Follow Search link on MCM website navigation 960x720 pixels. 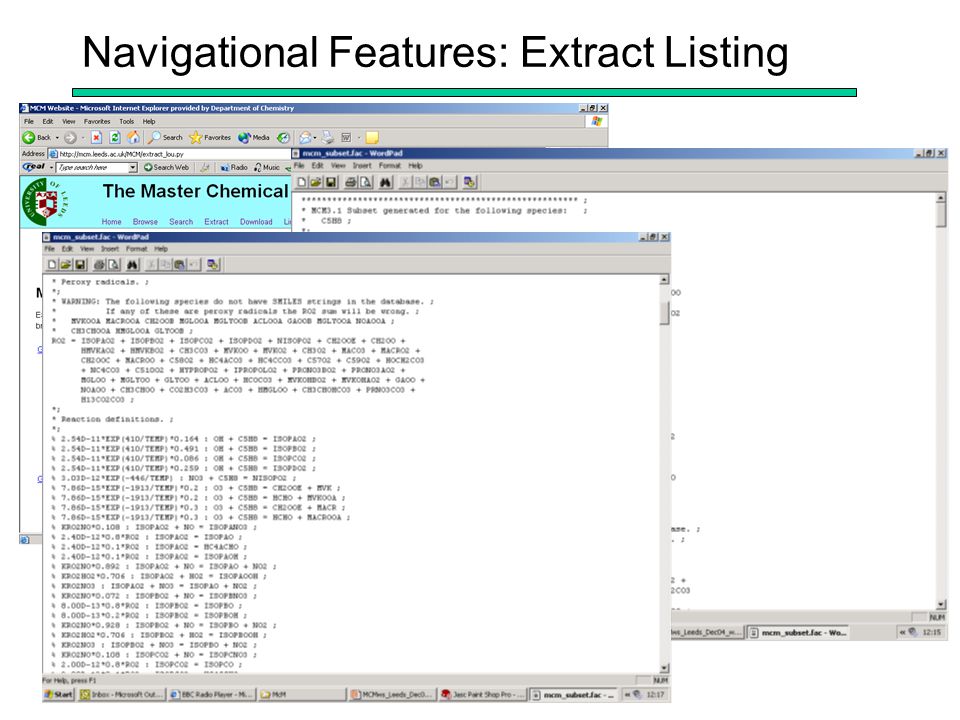(181, 222)
